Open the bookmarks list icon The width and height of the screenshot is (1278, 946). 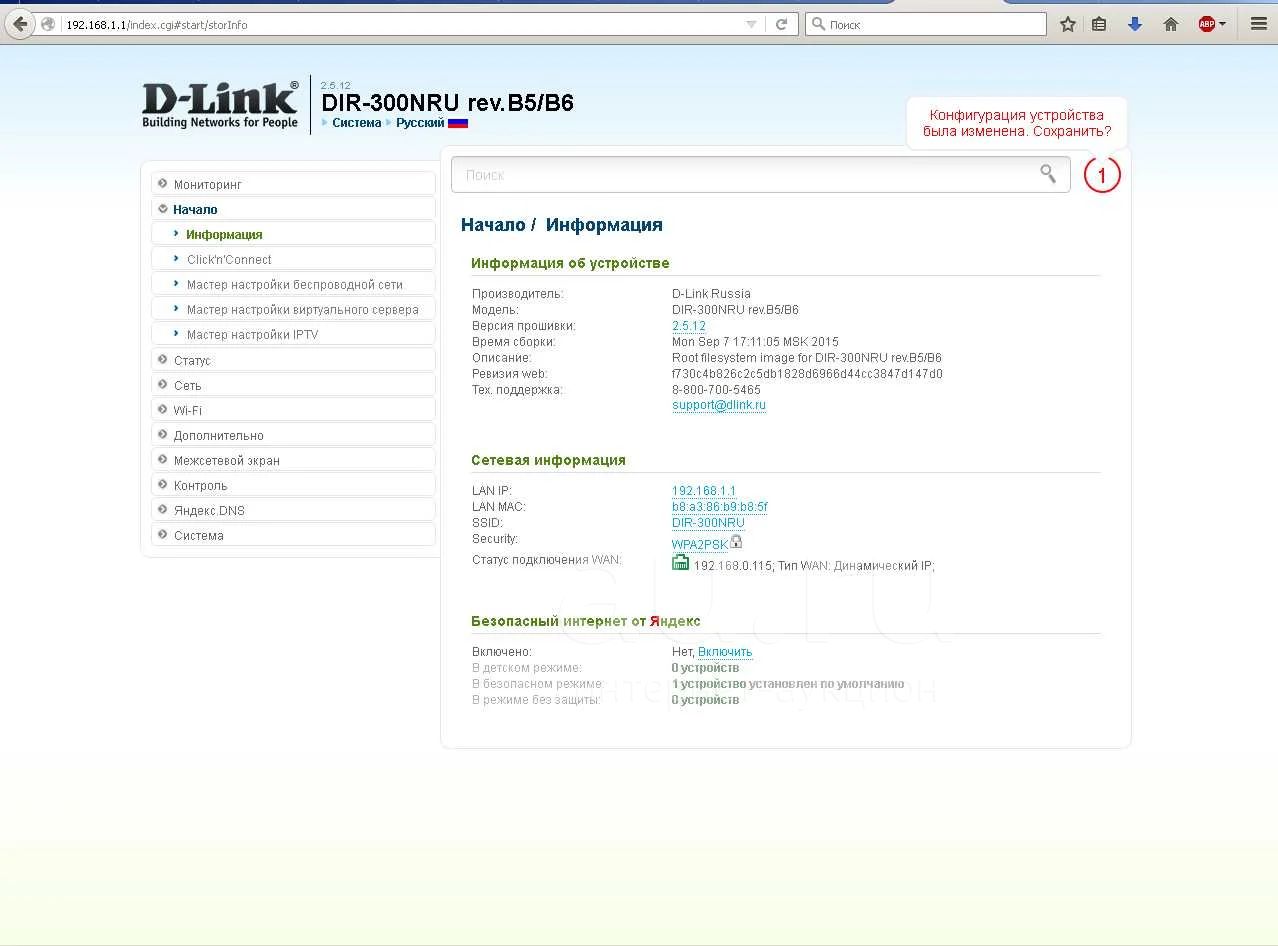(x=1099, y=24)
